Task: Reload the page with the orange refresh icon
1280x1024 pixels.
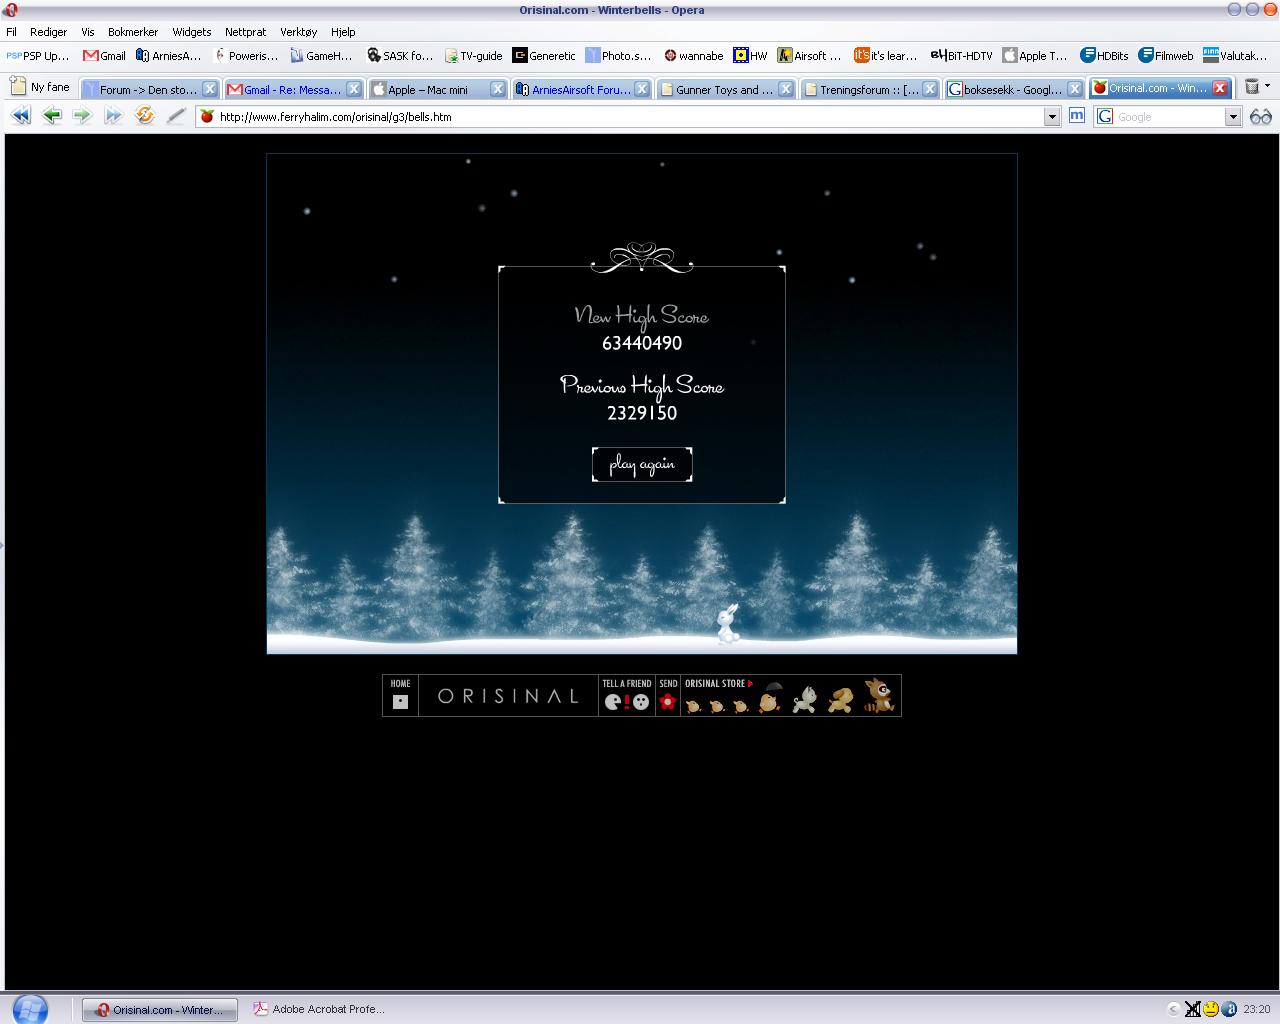Action: click(145, 116)
